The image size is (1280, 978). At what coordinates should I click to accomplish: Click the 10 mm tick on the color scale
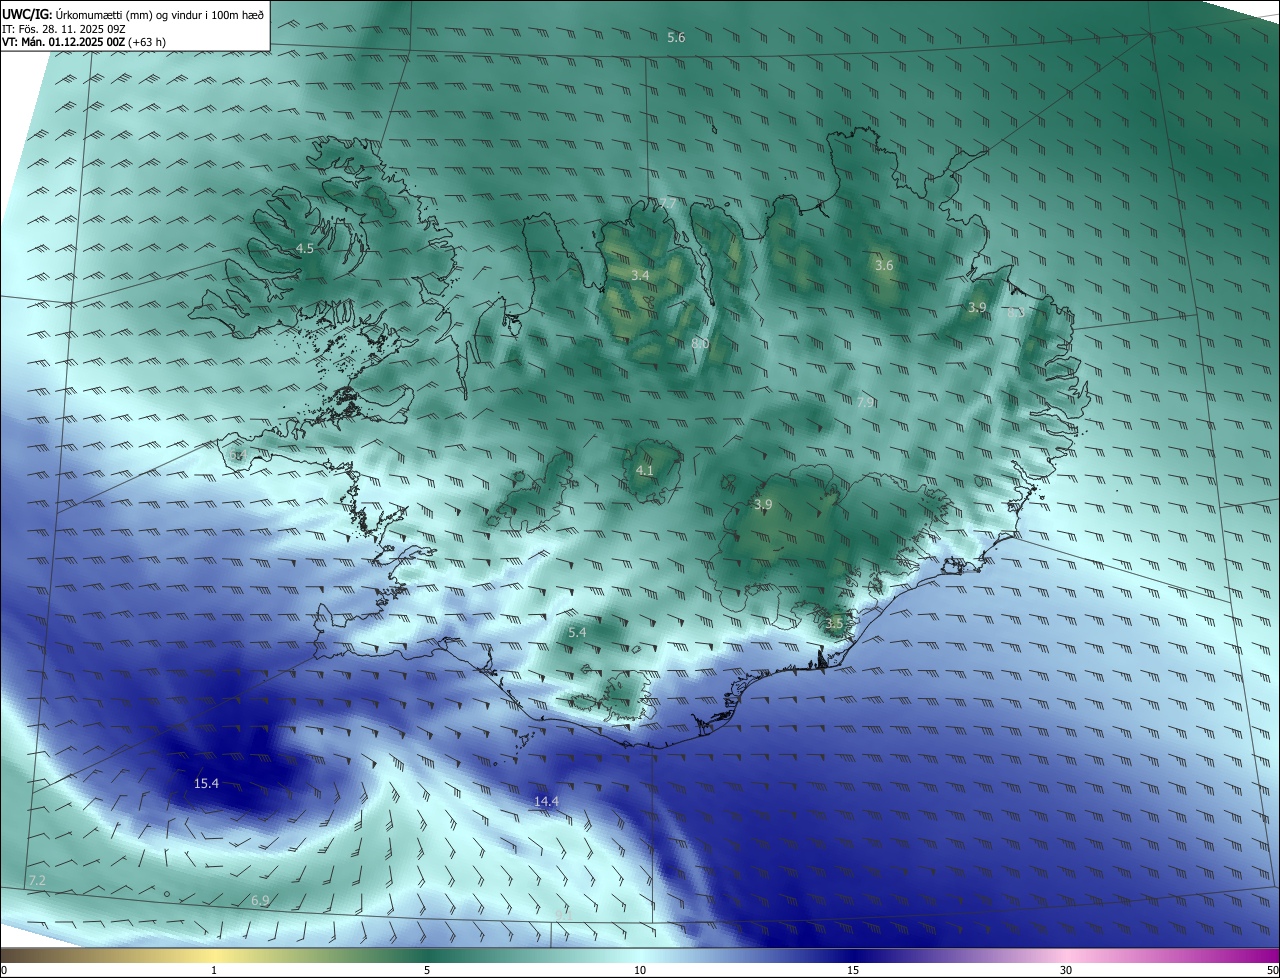(x=640, y=970)
